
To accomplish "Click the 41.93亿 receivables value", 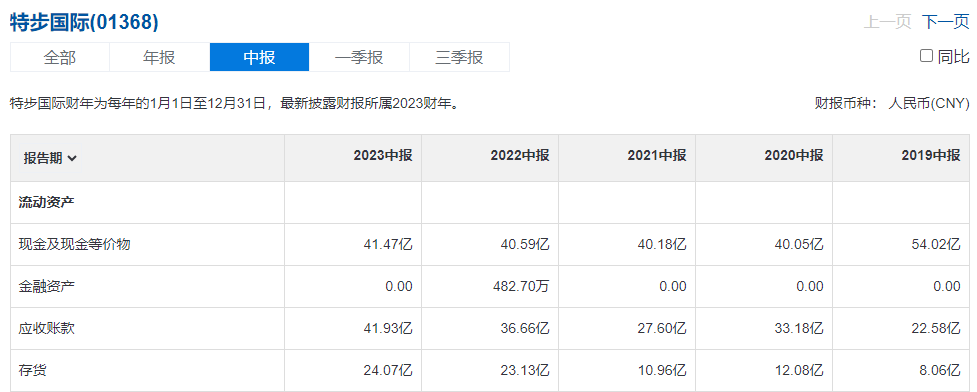I will click(388, 328).
